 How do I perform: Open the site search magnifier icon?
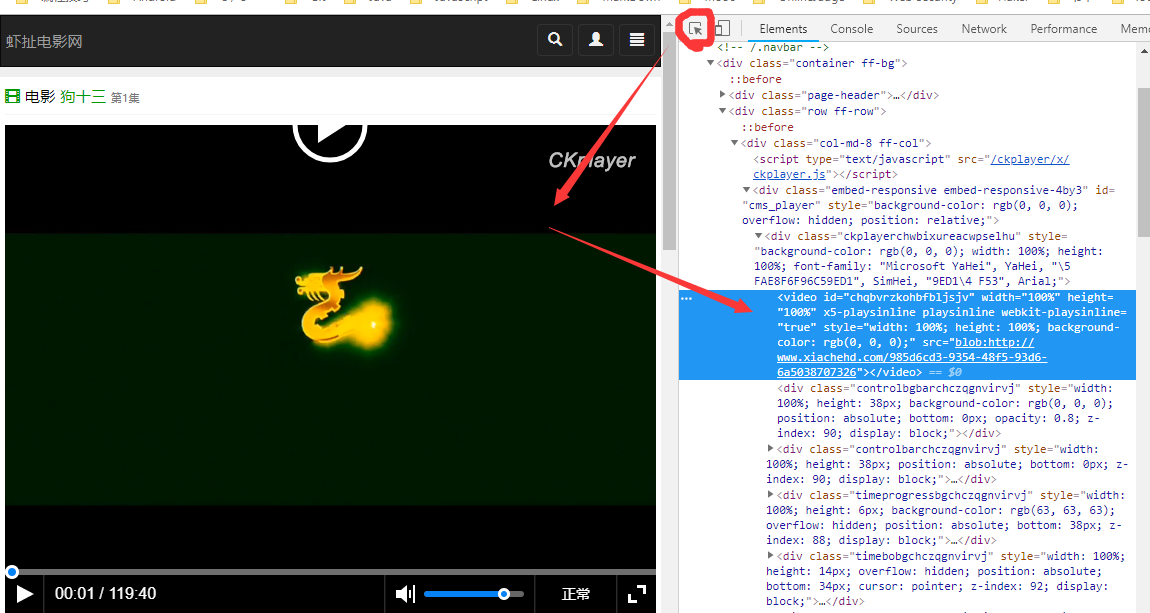click(x=555, y=40)
